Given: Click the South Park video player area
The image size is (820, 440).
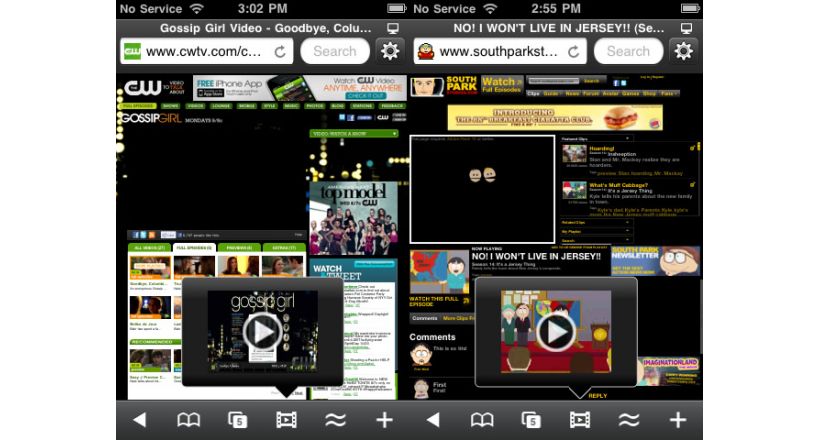Looking at the screenshot, I should tap(482, 189).
